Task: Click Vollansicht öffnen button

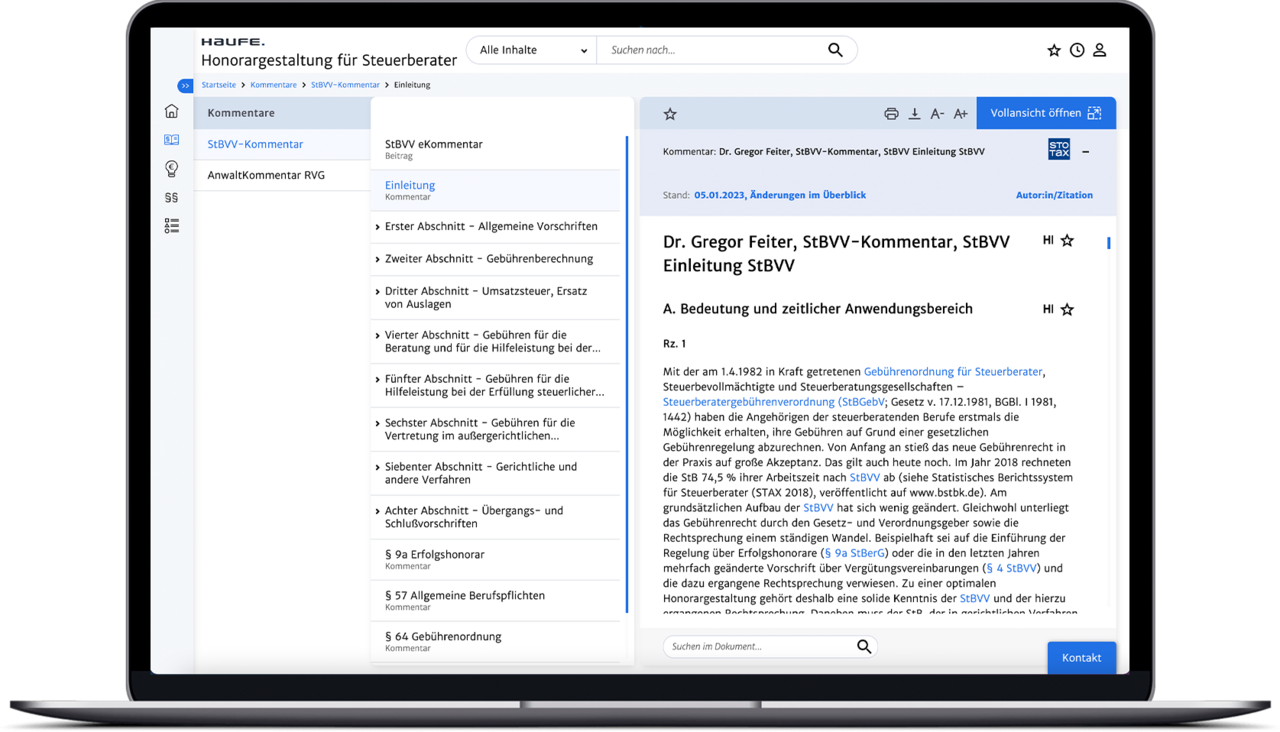Action: pos(1046,113)
